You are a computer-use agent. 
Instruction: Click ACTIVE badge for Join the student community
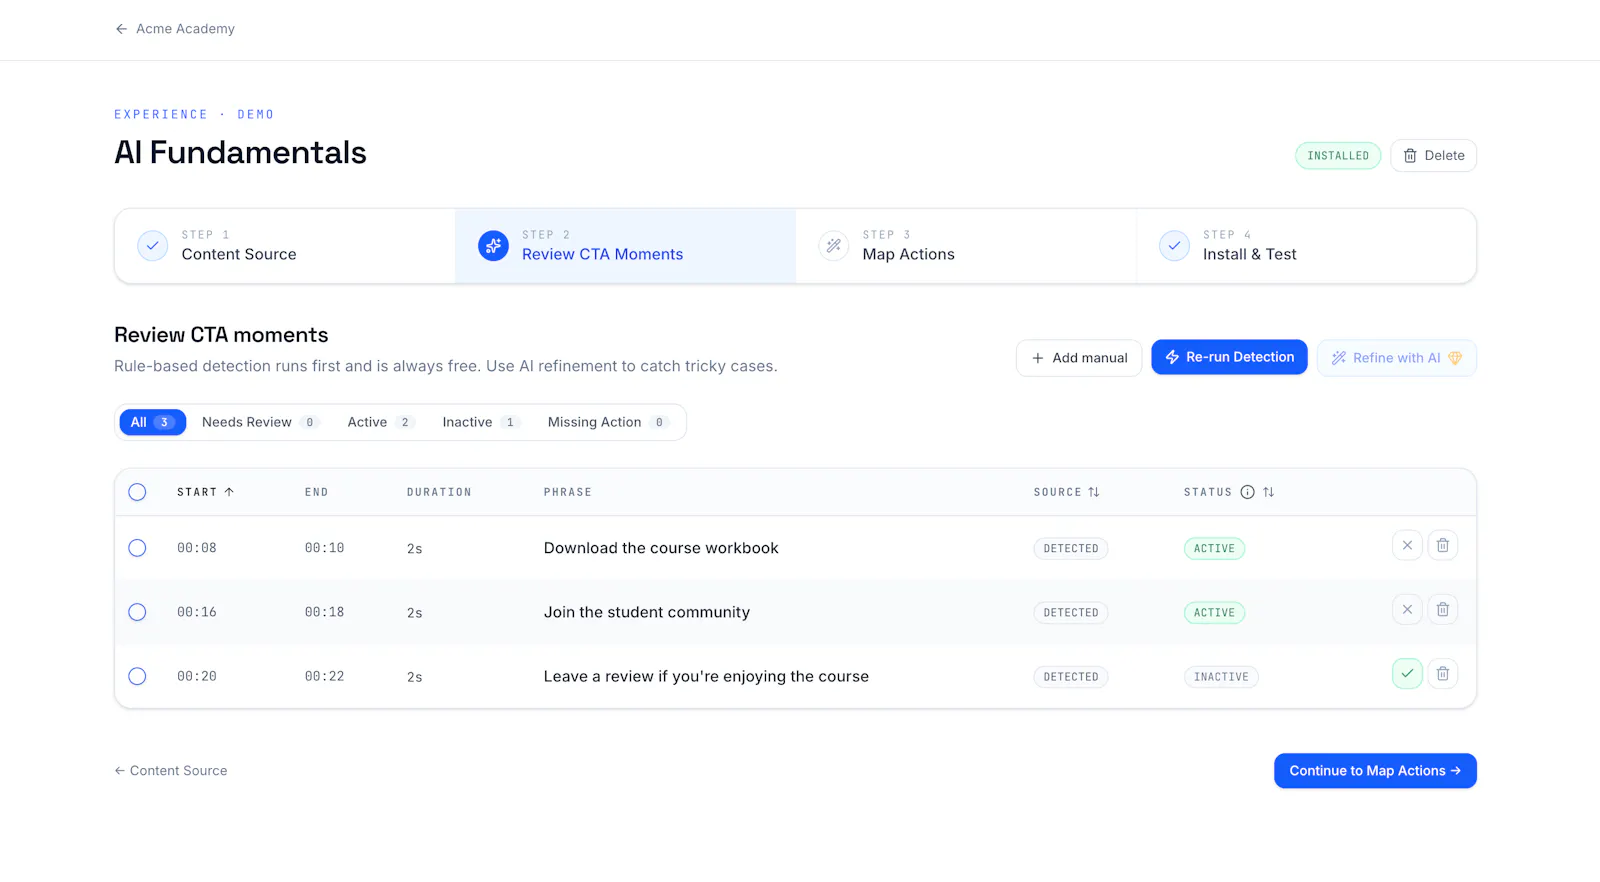tap(1214, 612)
